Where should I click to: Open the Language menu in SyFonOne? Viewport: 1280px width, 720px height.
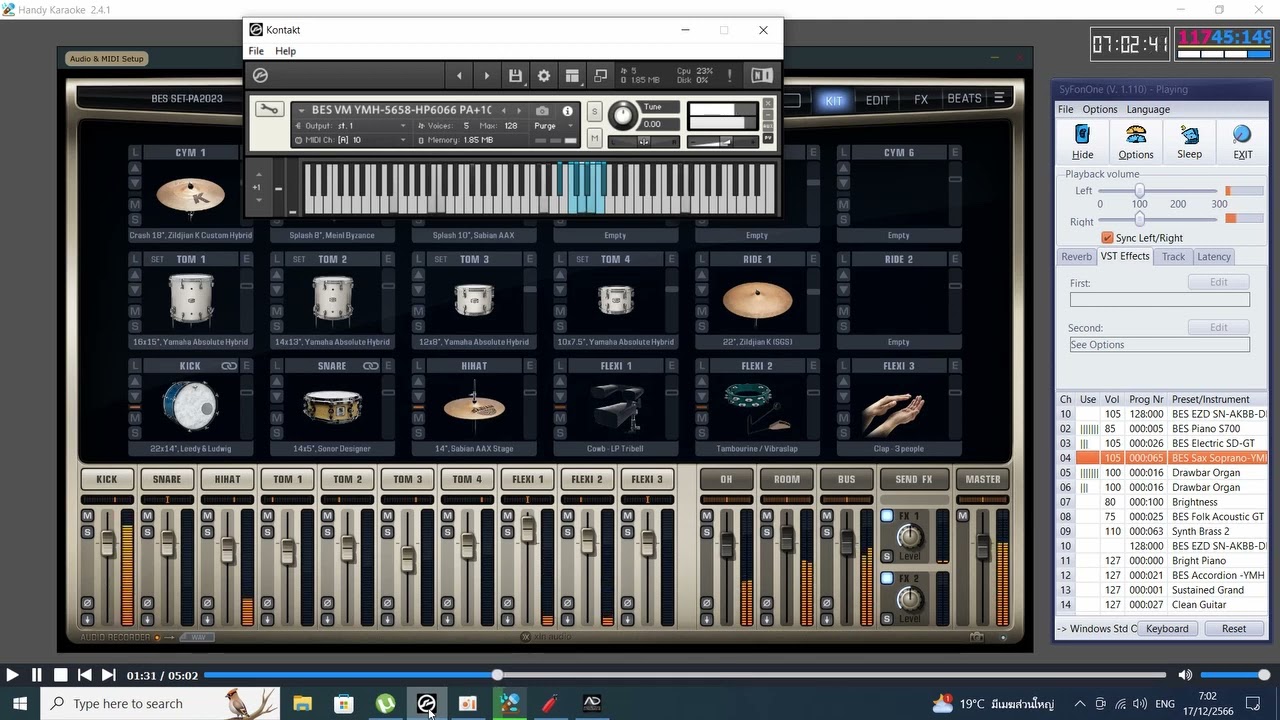point(1148,109)
